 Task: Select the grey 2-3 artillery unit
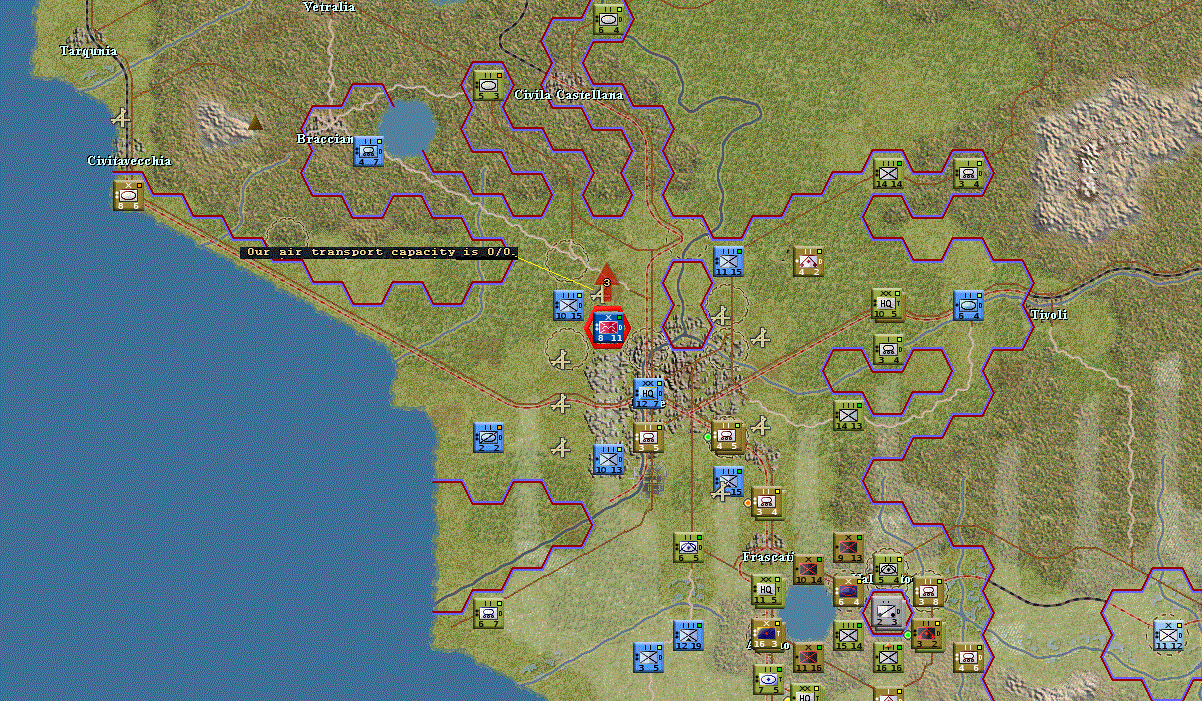[x=888, y=611]
